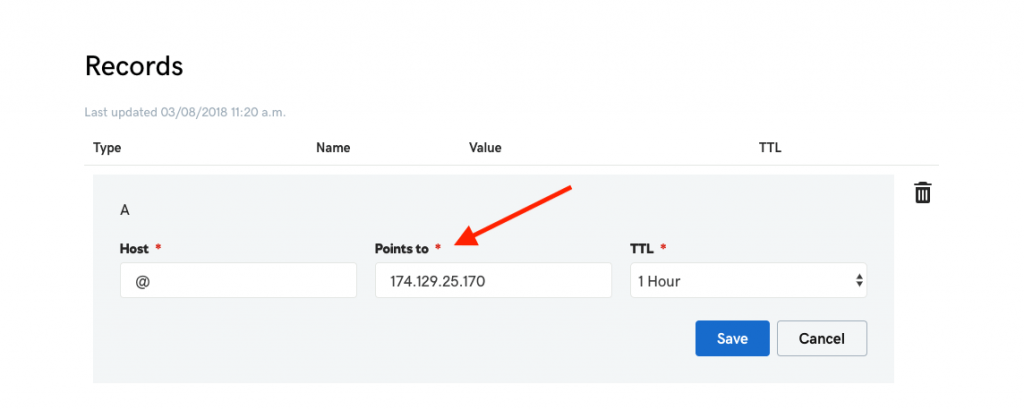Click the up-down arrows on the TTL select
This screenshot has height=410, width=1024.
coord(859,281)
